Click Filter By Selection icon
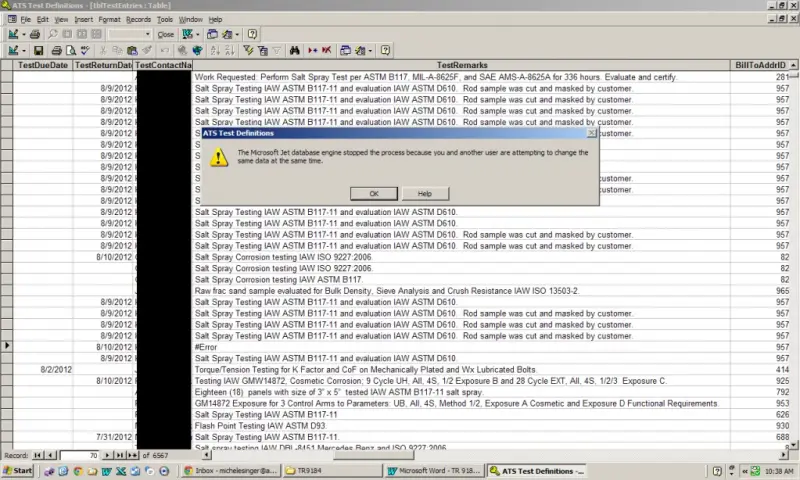The width and height of the screenshot is (800, 480). pyautogui.click(x=248, y=50)
